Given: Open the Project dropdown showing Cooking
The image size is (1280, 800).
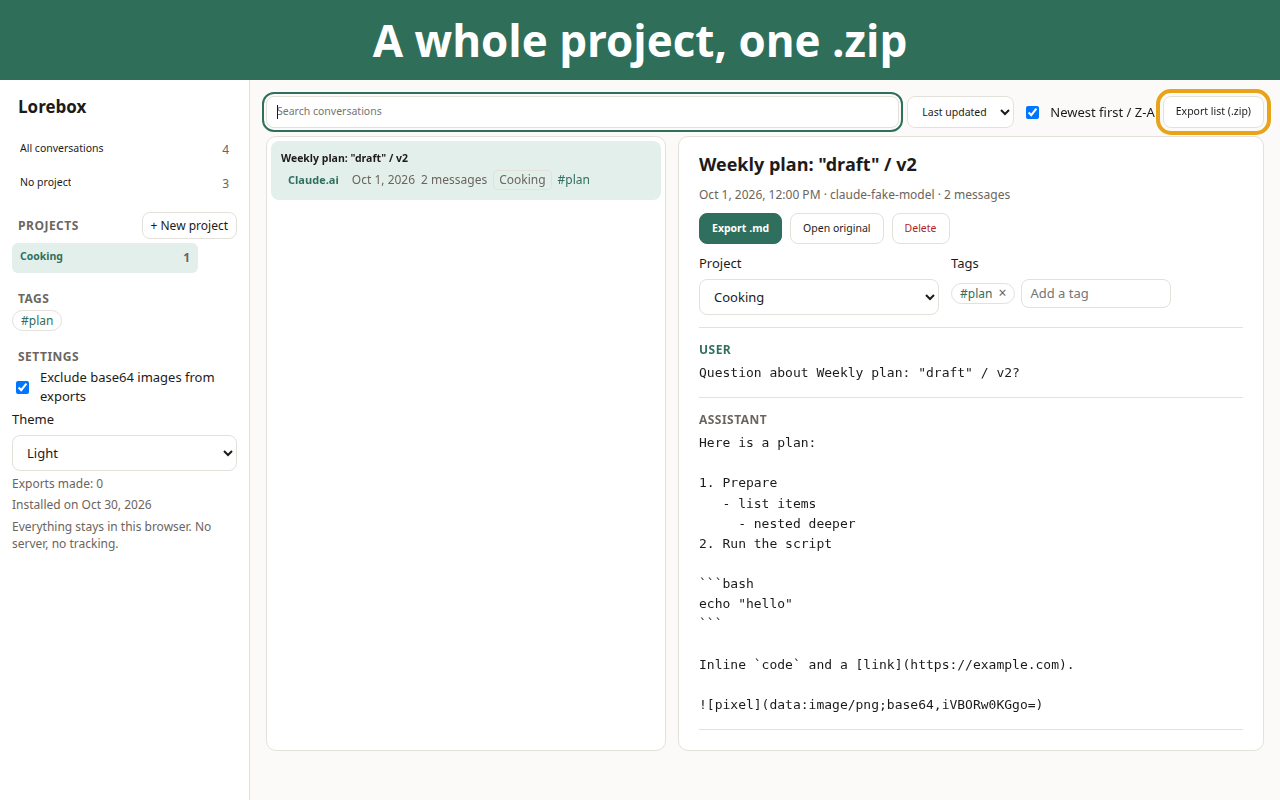Looking at the screenshot, I should 819,297.
